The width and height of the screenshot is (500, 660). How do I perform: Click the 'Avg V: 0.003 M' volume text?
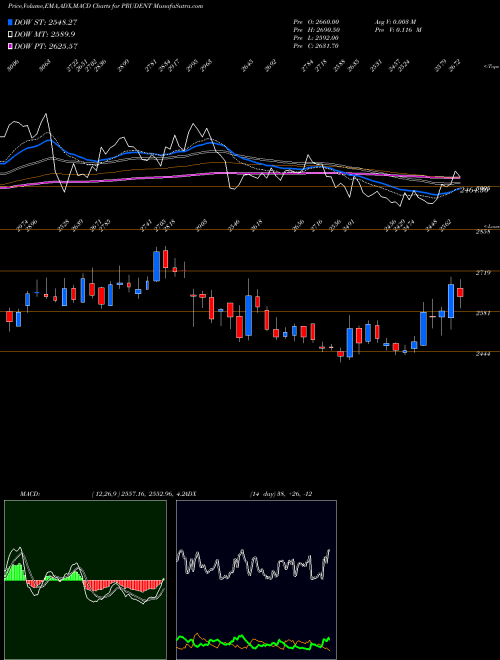click(x=395, y=21)
